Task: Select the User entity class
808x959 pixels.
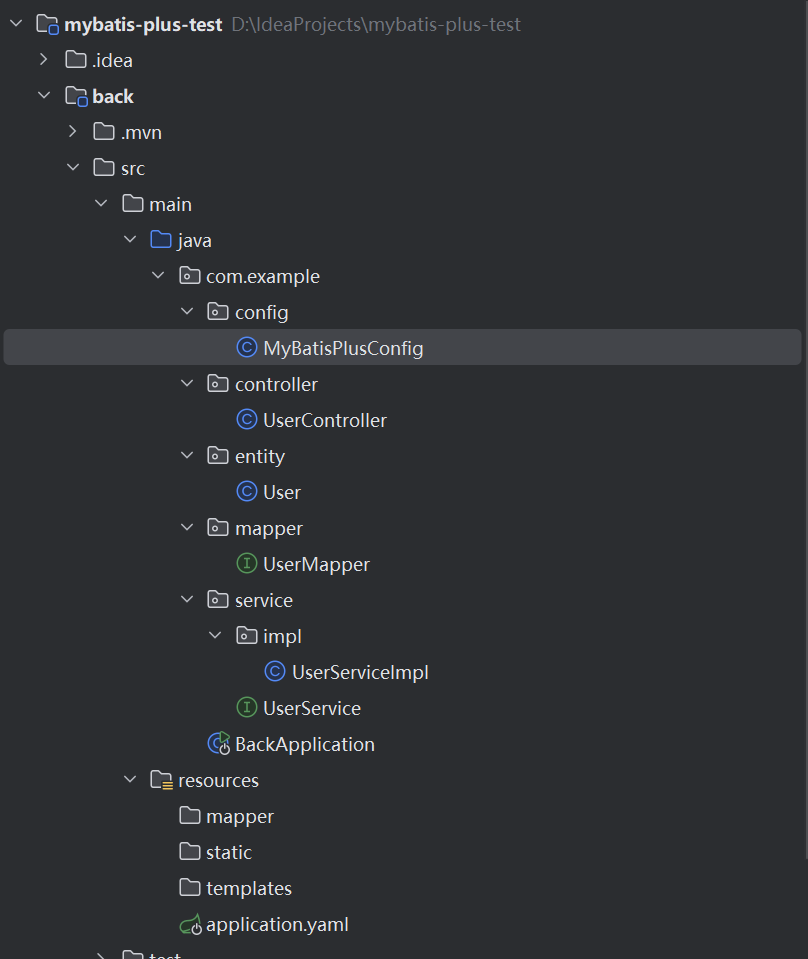Action: click(x=281, y=492)
